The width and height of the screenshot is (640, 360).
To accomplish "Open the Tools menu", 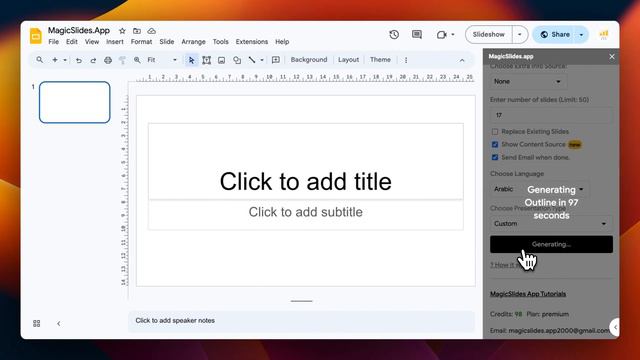I will pyautogui.click(x=220, y=42).
